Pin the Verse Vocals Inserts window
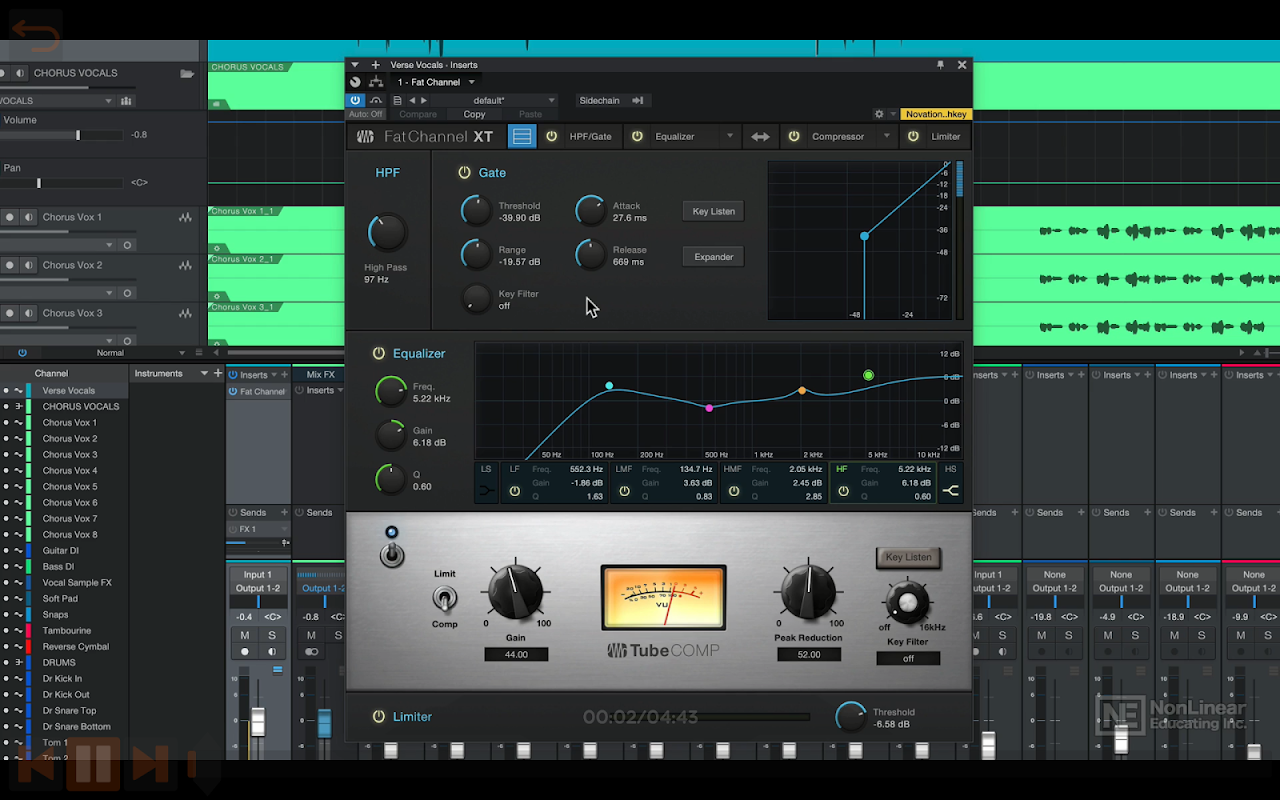This screenshot has height=800, width=1280. pos(940,65)
